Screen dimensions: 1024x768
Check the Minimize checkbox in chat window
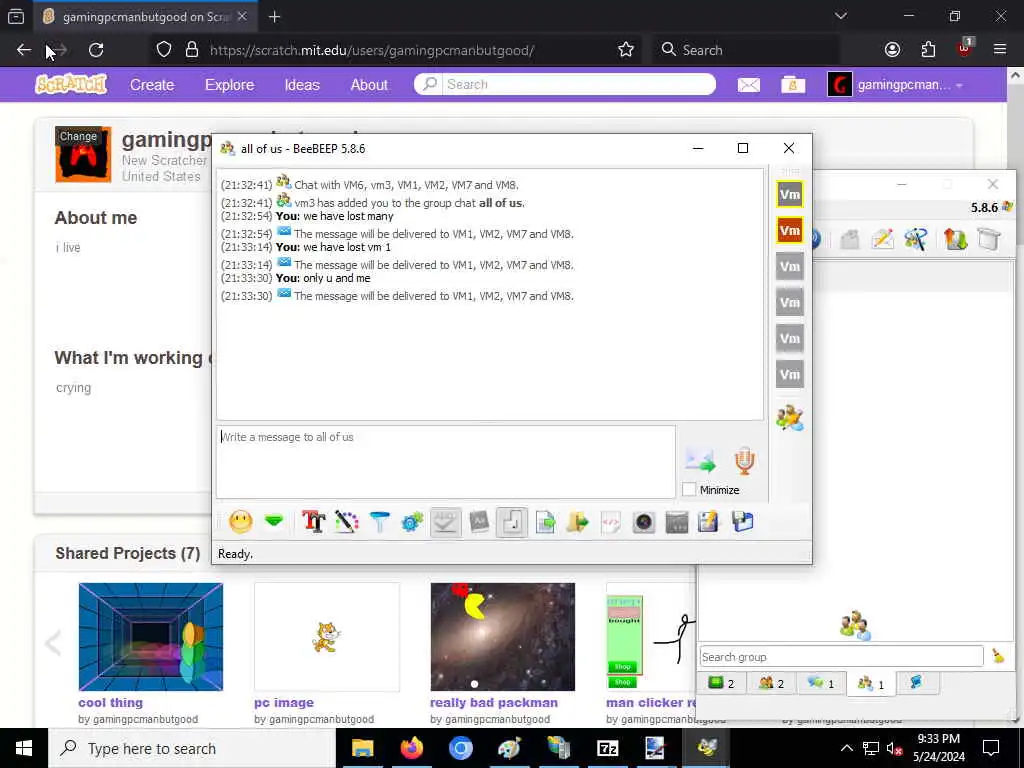click(x=689, y=489)
